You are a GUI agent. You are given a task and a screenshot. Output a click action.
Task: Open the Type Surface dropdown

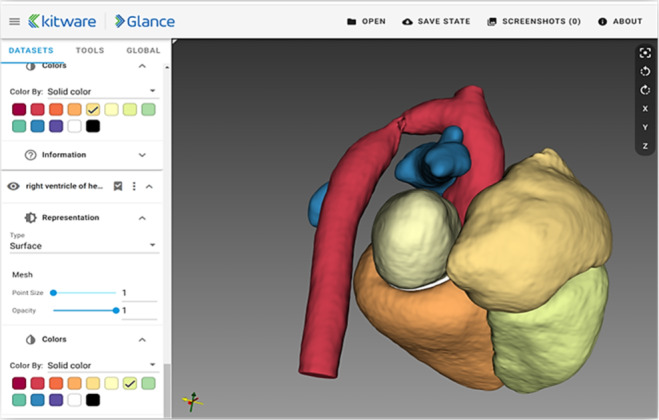pyautogui.click(x=84, y=246)
